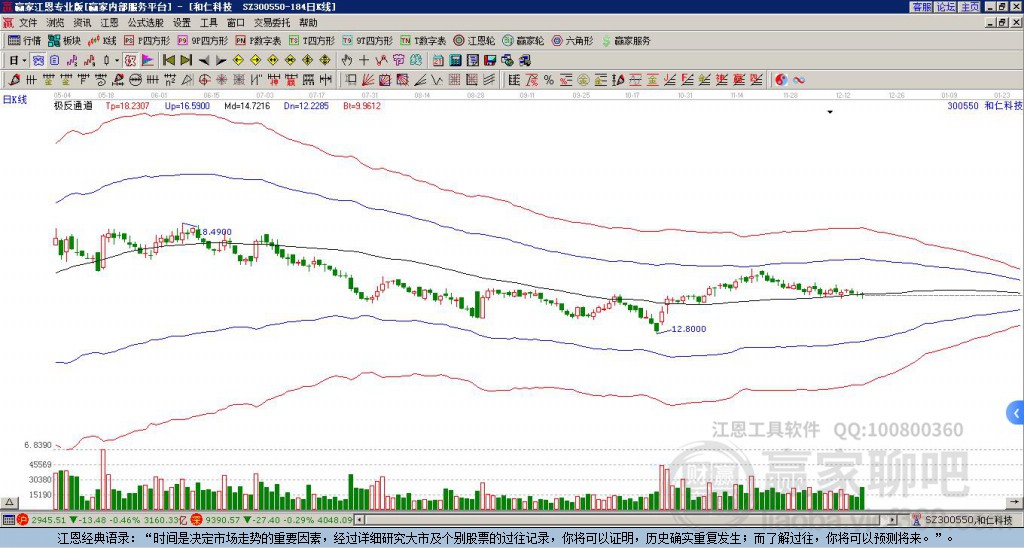
Task: Expand the candlestick style dropdown arrow
Action: click(117, 61)
